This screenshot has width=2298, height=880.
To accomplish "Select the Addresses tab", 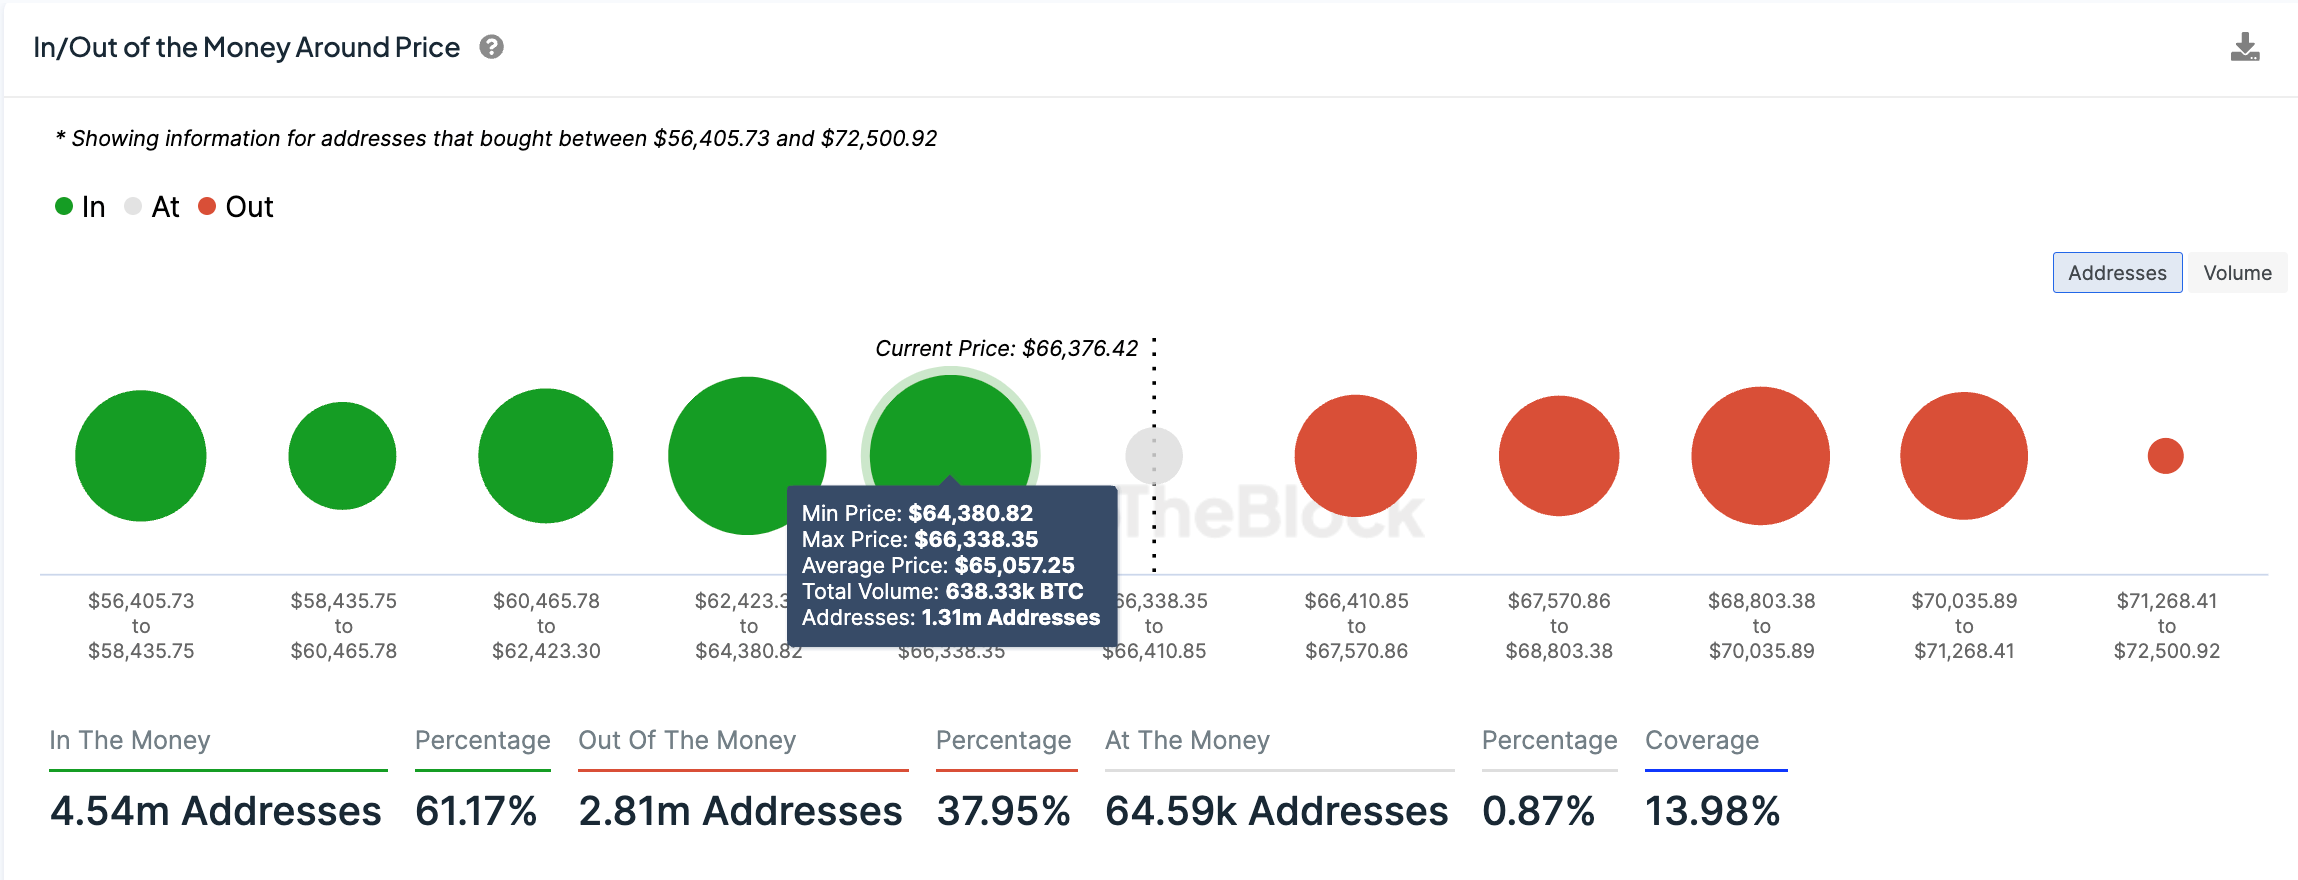I will (x=2117, y=273).
